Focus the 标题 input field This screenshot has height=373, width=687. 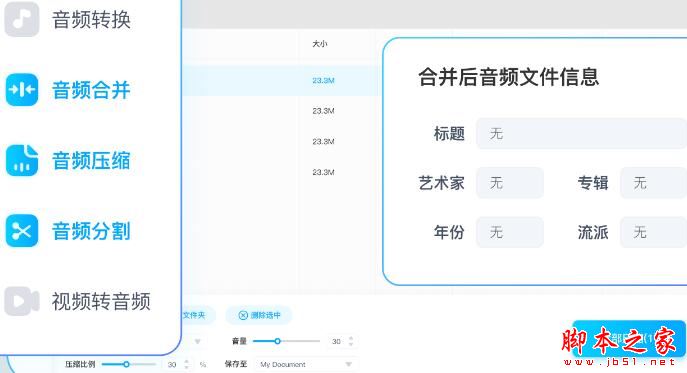tap(581, 133)
